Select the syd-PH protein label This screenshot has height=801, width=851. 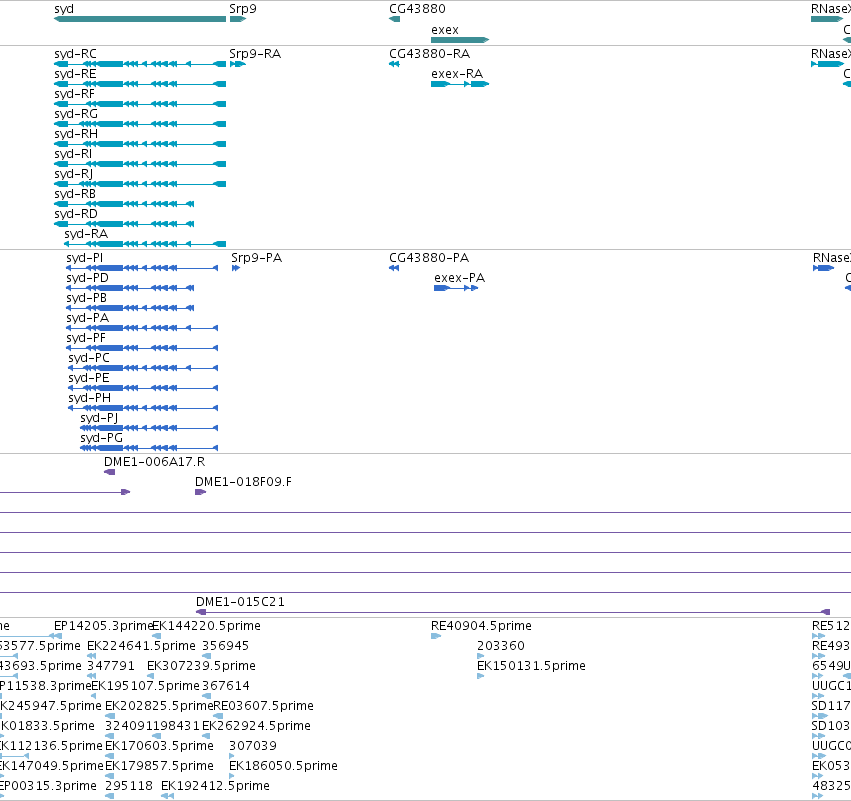pyautogui.click(x=90, y=398)
